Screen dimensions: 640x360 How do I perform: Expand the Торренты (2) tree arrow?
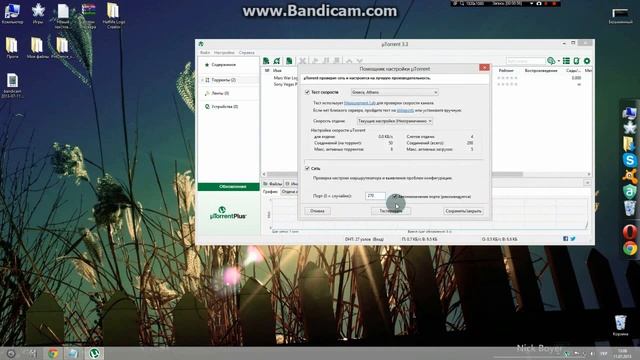(202, 80)
